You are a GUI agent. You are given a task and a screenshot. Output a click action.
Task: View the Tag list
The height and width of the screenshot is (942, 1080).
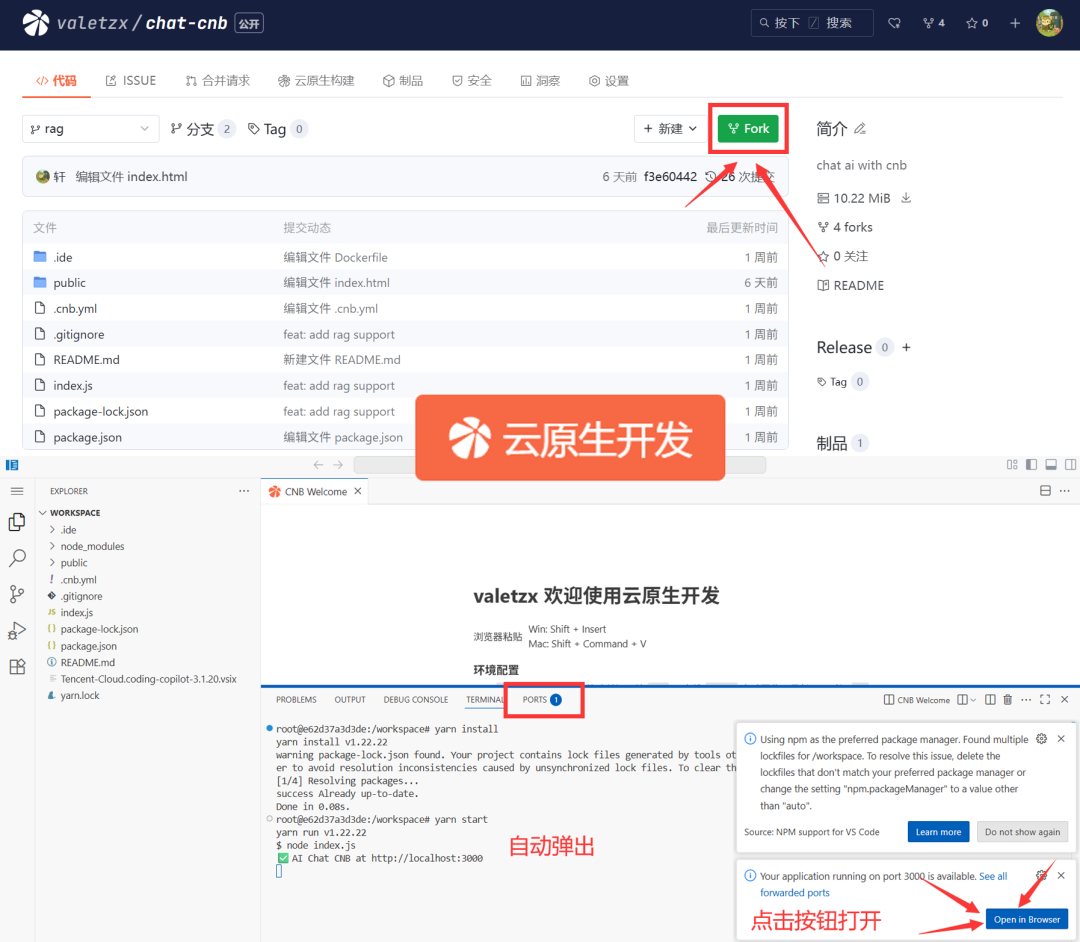[277, 129]
